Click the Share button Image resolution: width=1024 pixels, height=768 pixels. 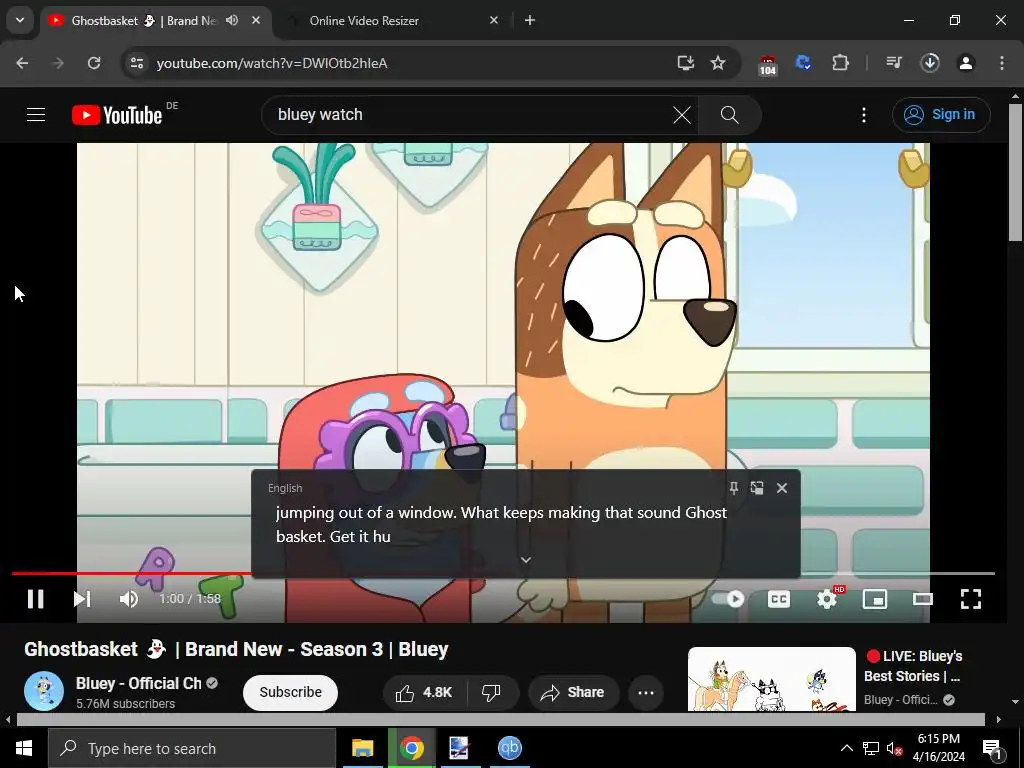coord(573,692)
